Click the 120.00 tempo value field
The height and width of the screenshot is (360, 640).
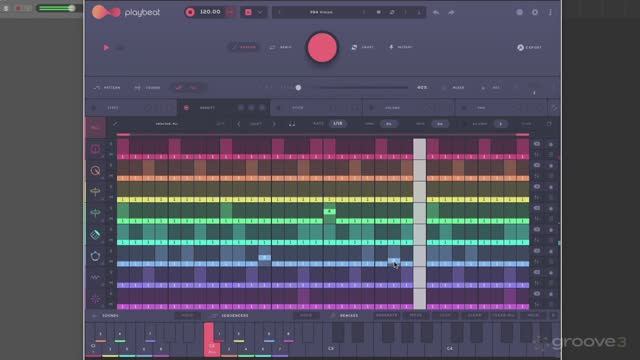click(210, 12)
